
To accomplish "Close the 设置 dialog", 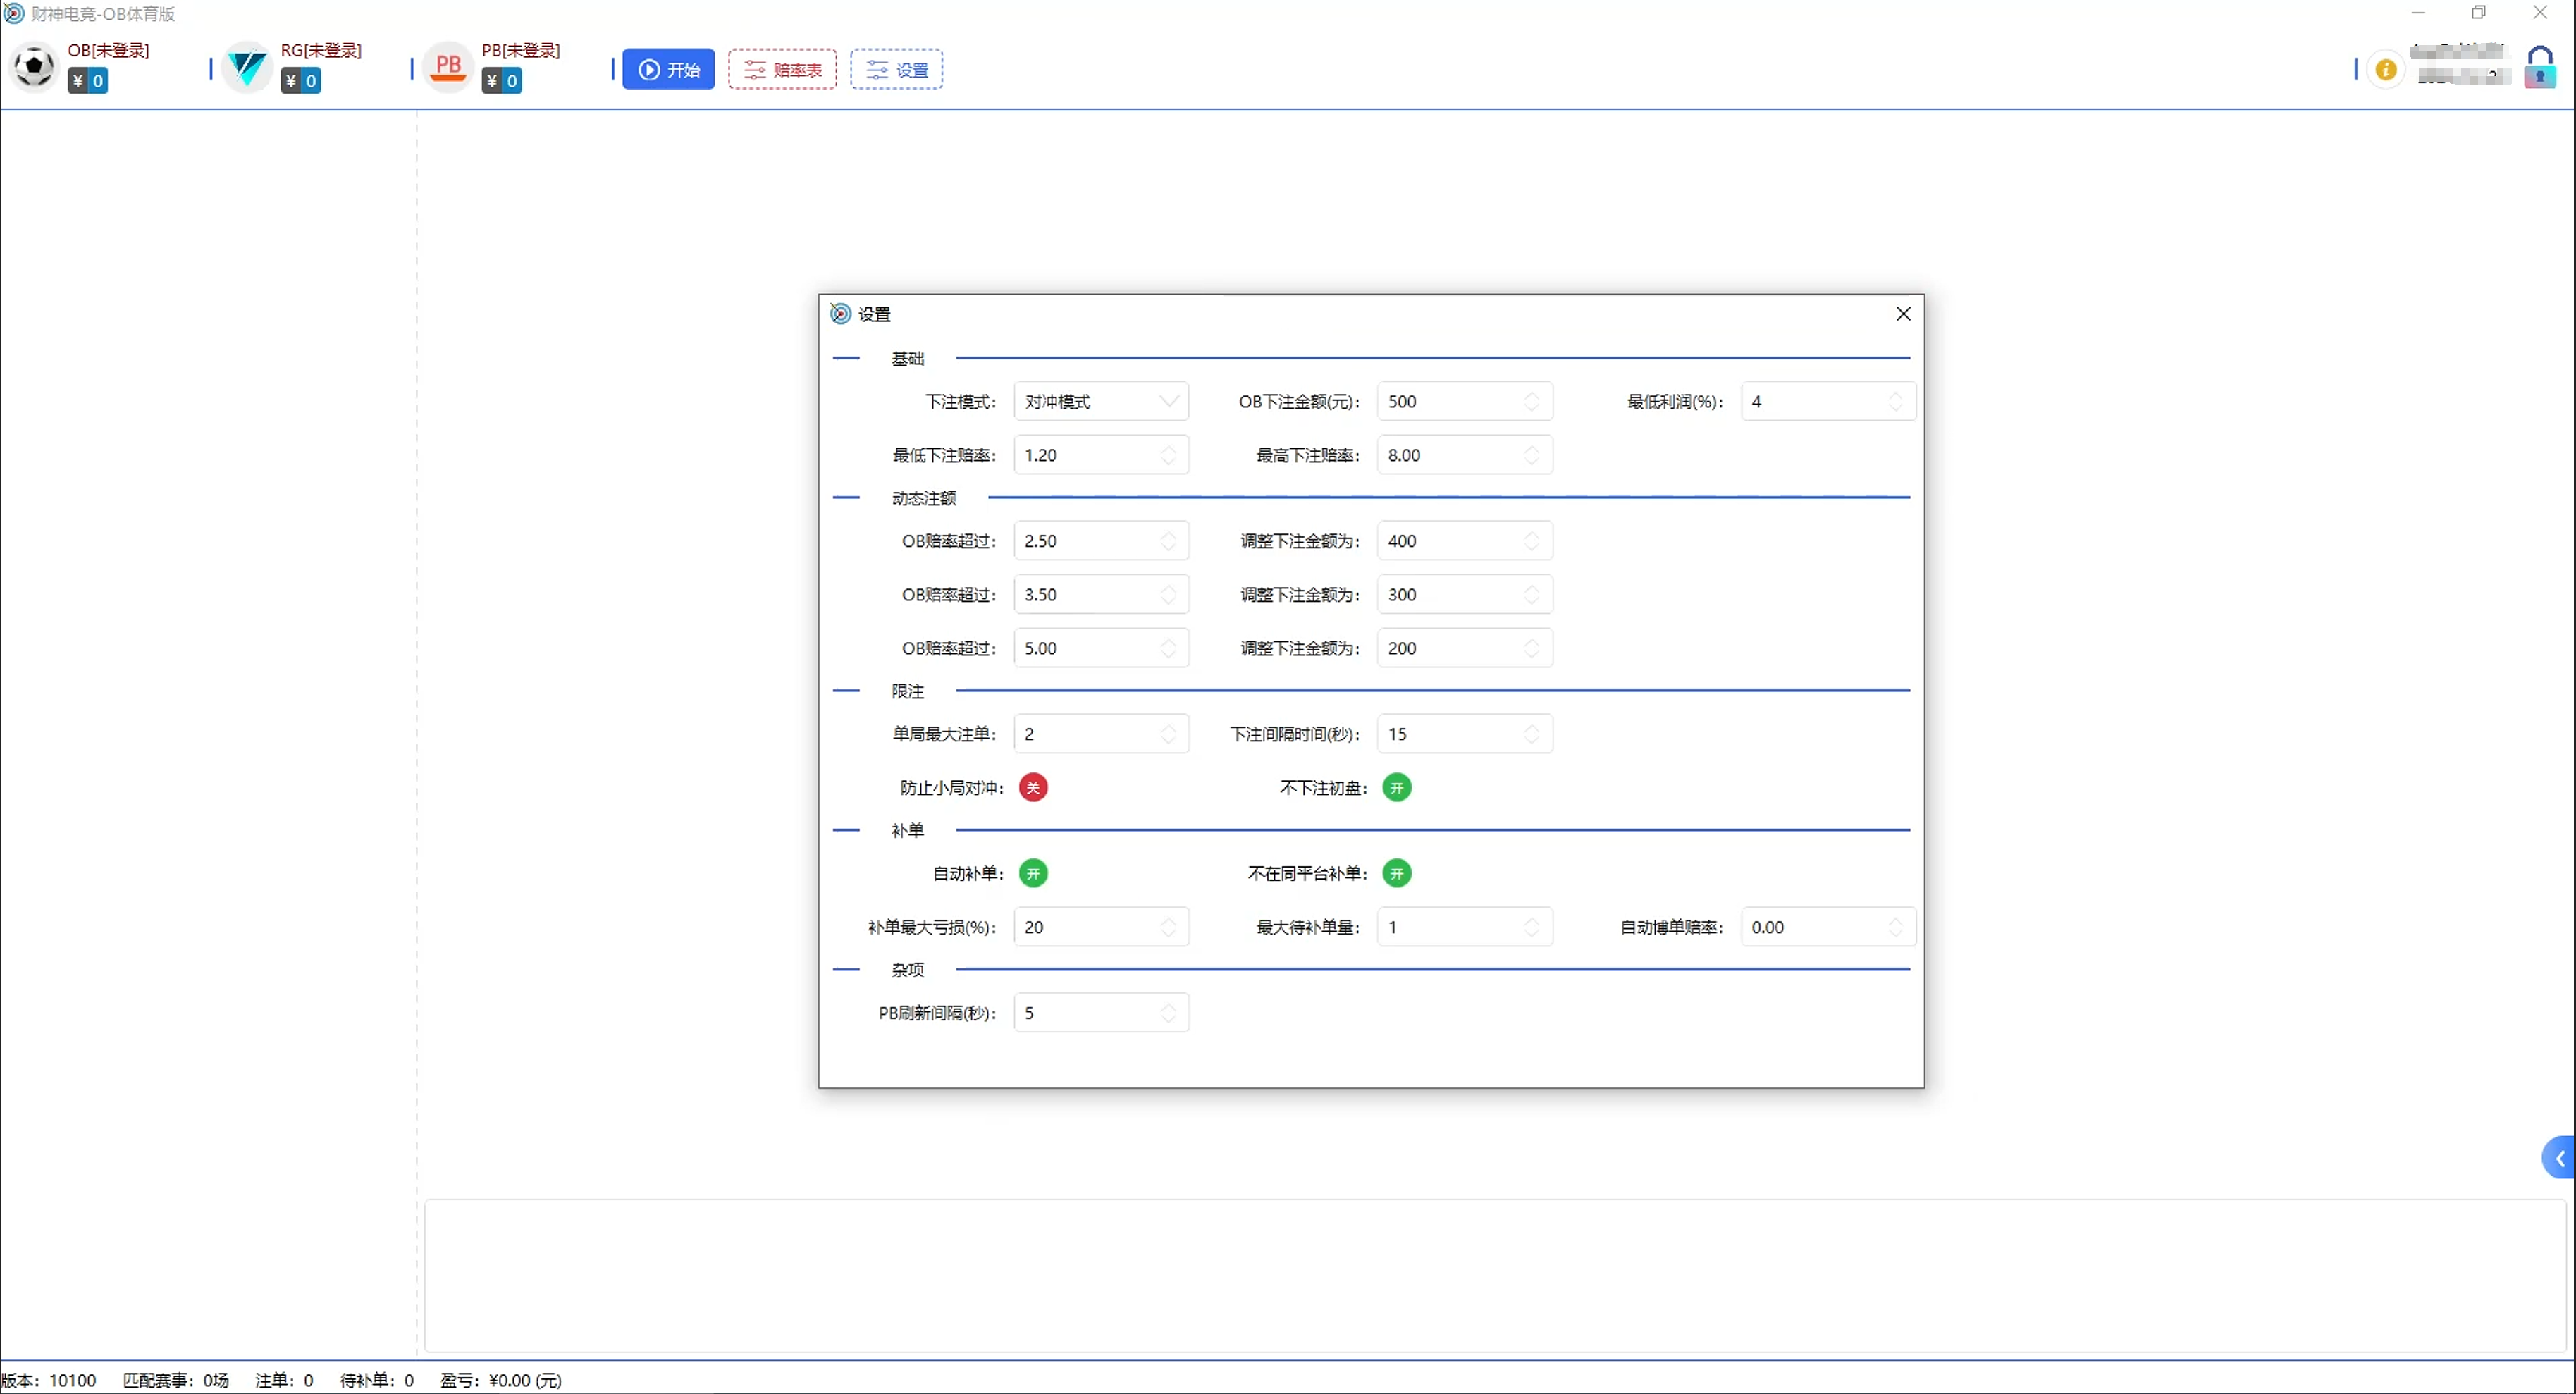I will click(x=1903, y=314).
